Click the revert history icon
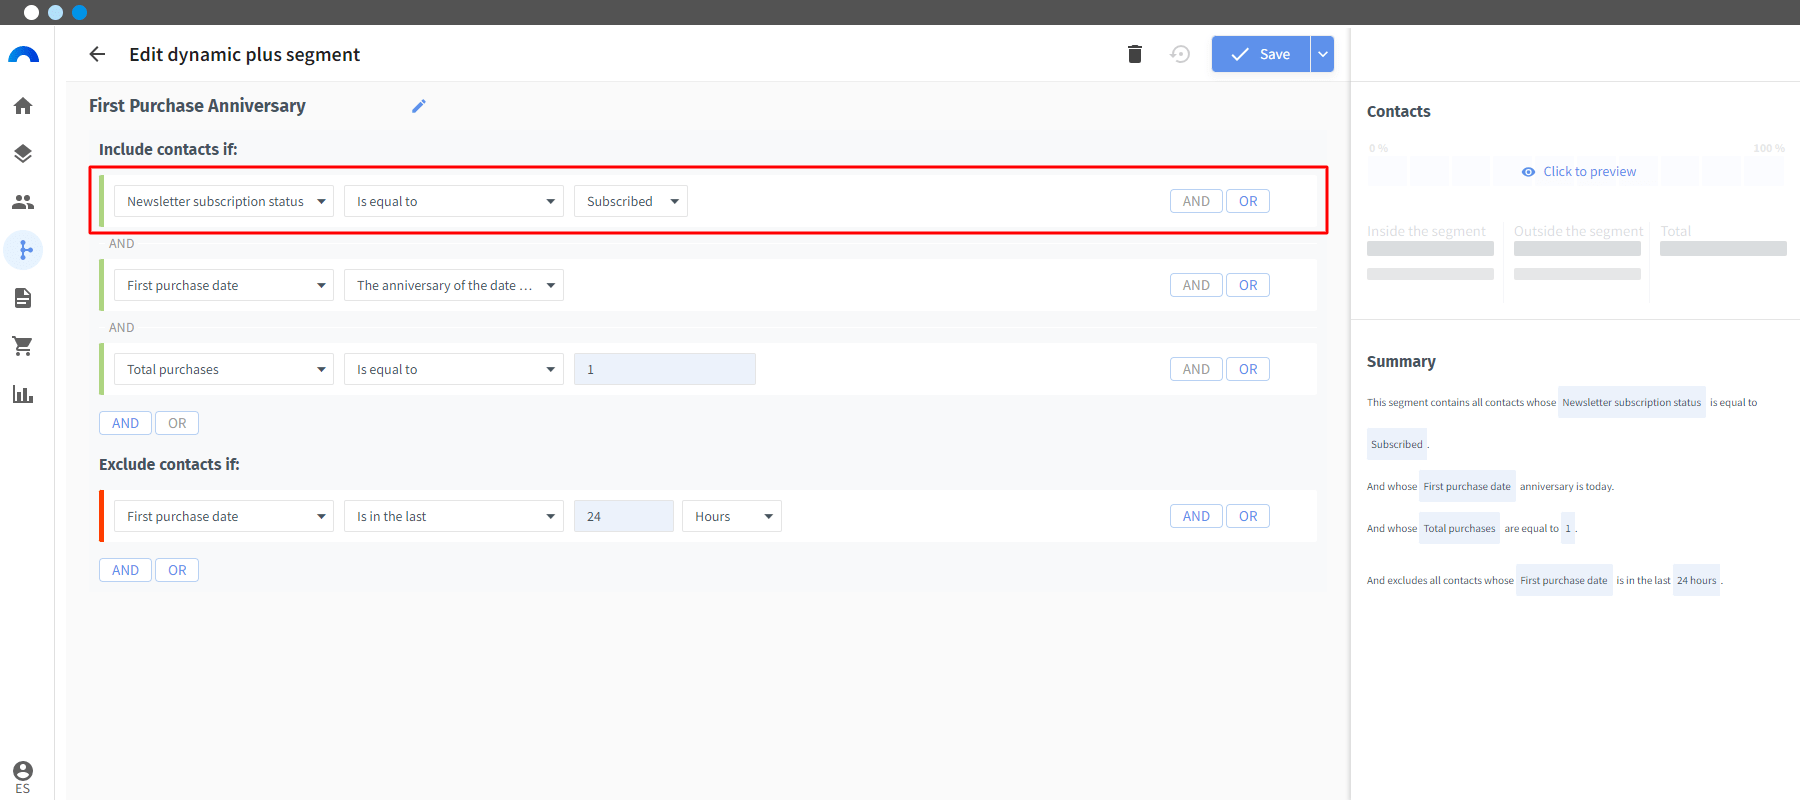Screen dimensions: 1800x800 tap(1180, 54)
